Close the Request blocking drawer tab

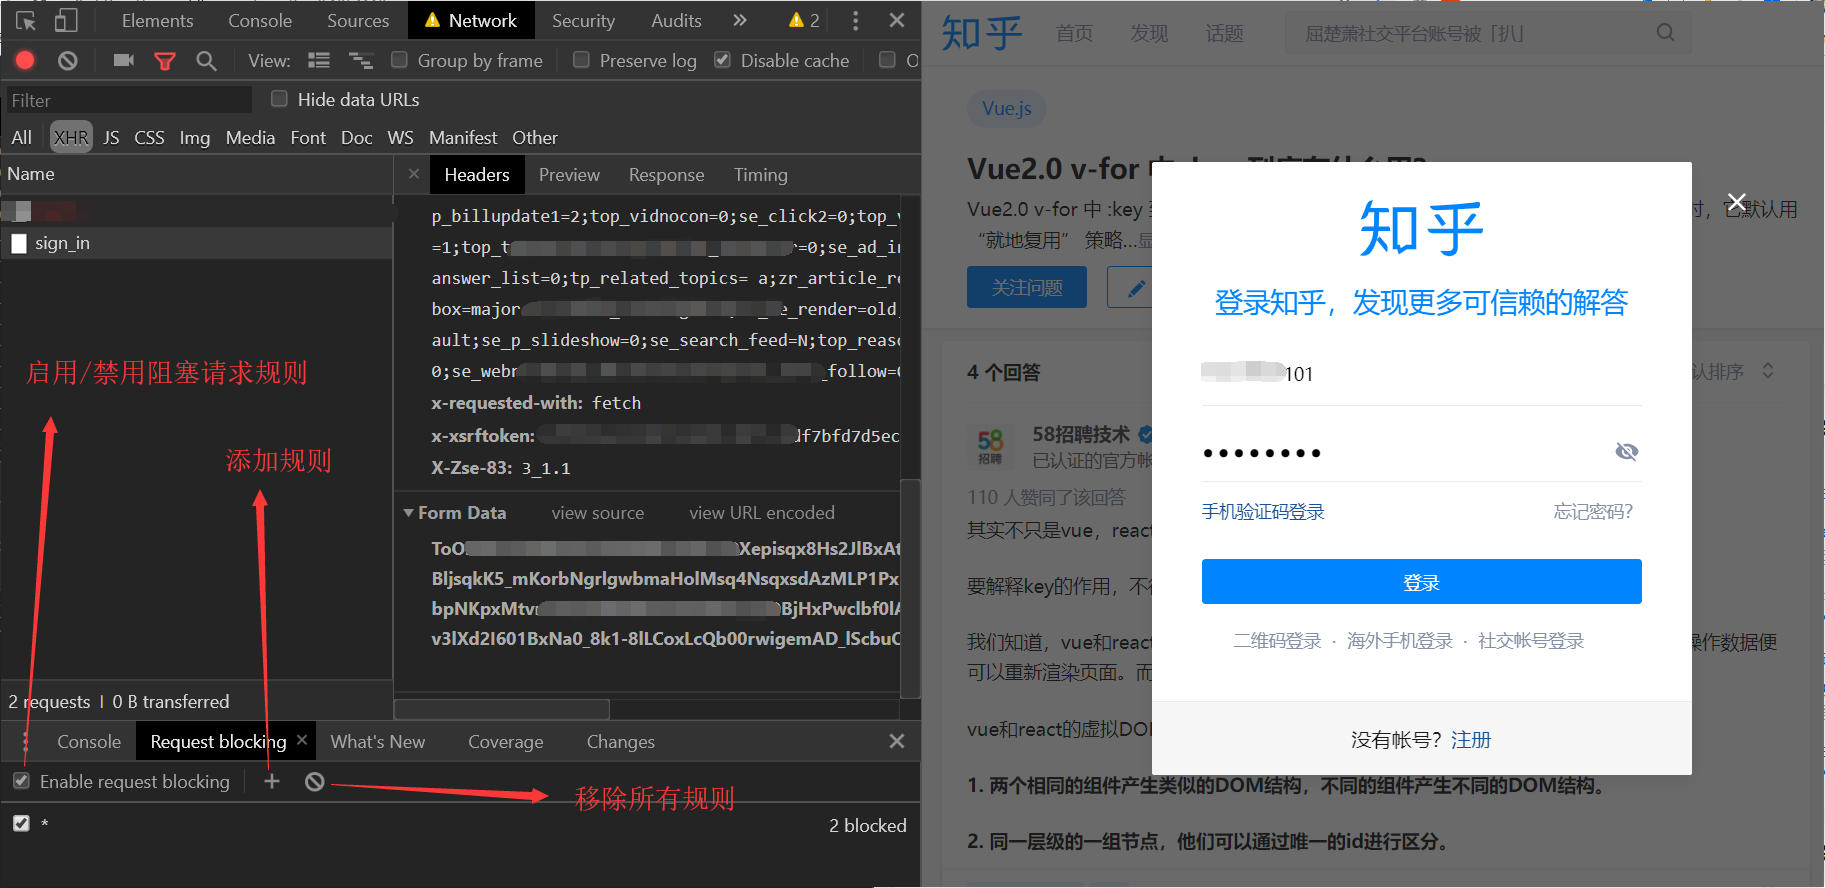pyautogui.click(x=302, y=740)
